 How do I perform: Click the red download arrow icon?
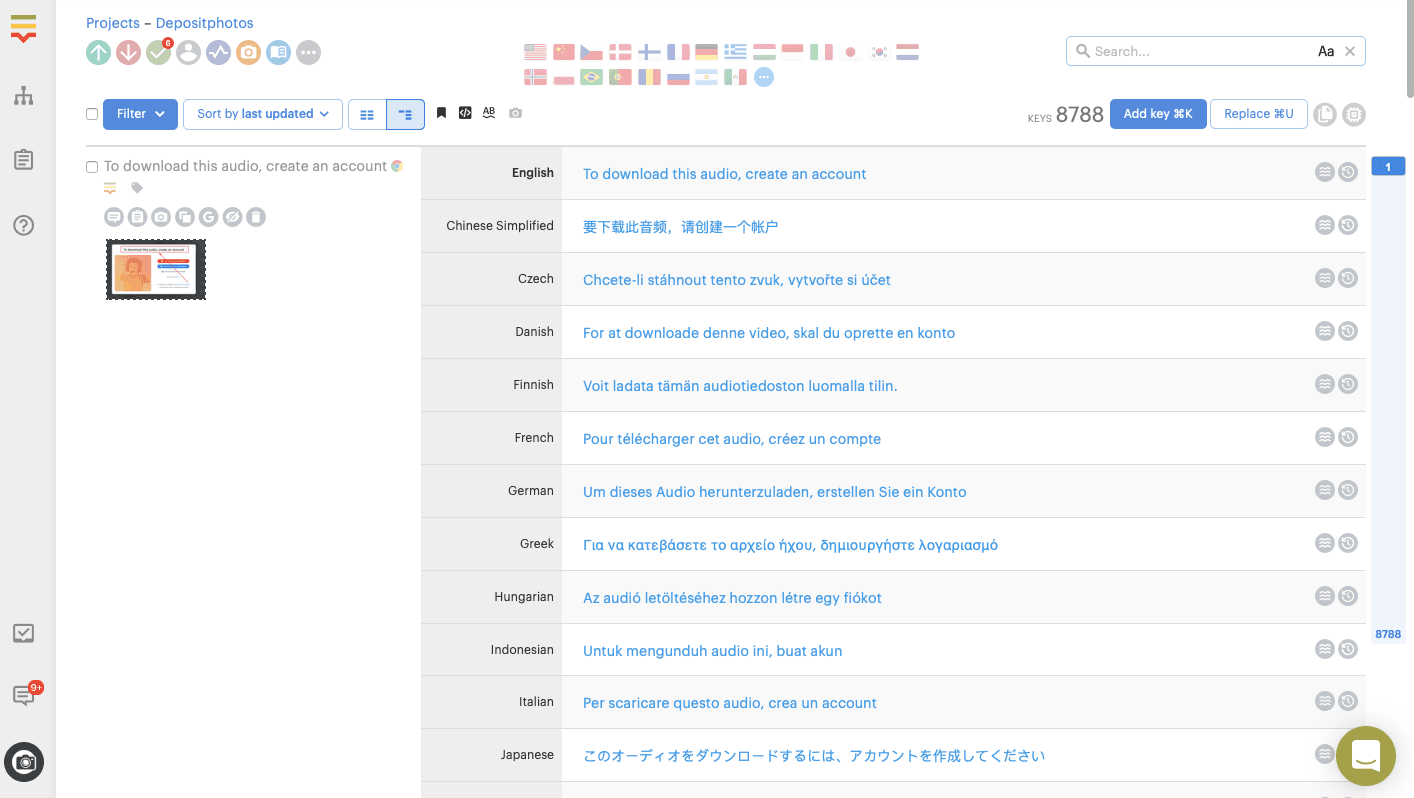tap(128, 52)
